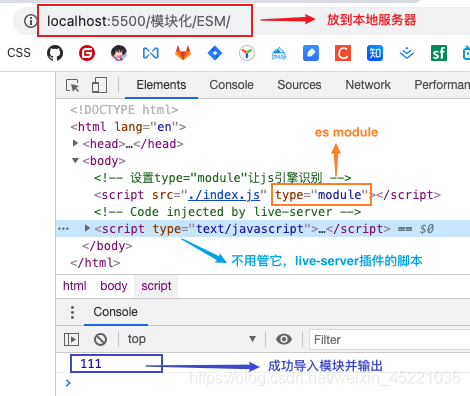Viewport: 470px width, 396px height.
Task: Select the drawer Console tab
Action: tap(115, 312)
